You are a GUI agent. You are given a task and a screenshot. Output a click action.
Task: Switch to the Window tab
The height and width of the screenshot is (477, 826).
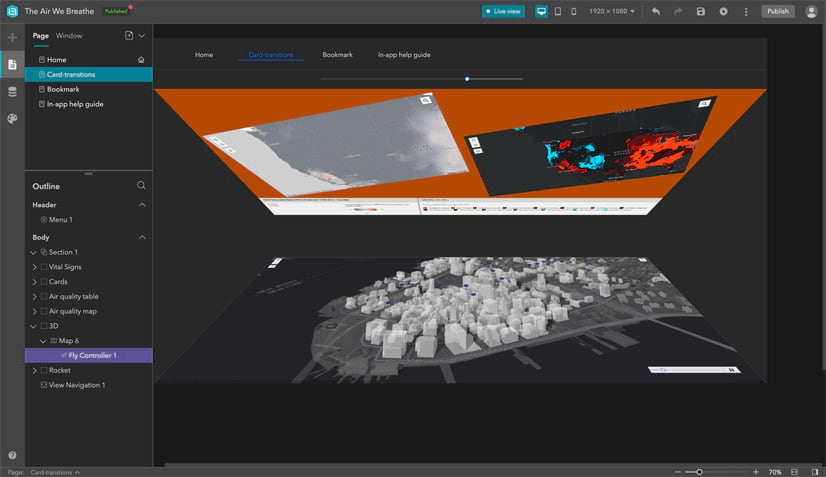pyautogui.click(x=69, y=36)
